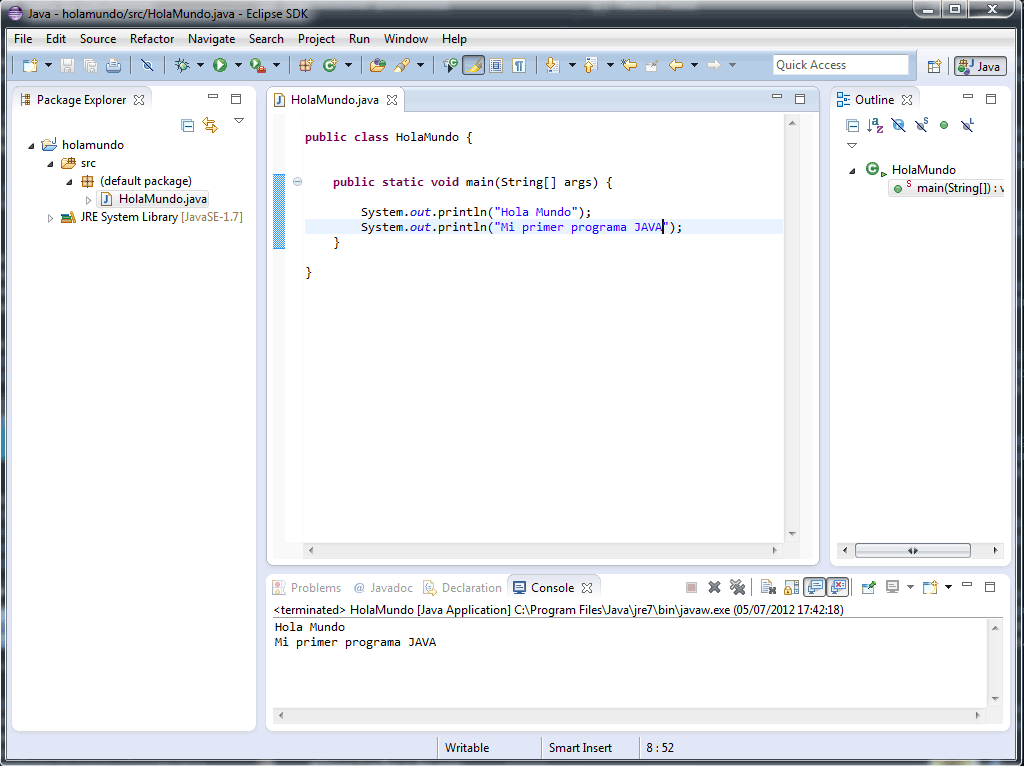The width and height of the screenshot is (1024, 766).
Task: Toggle Scroll Lock in the Console
Action: coord(790,587)
